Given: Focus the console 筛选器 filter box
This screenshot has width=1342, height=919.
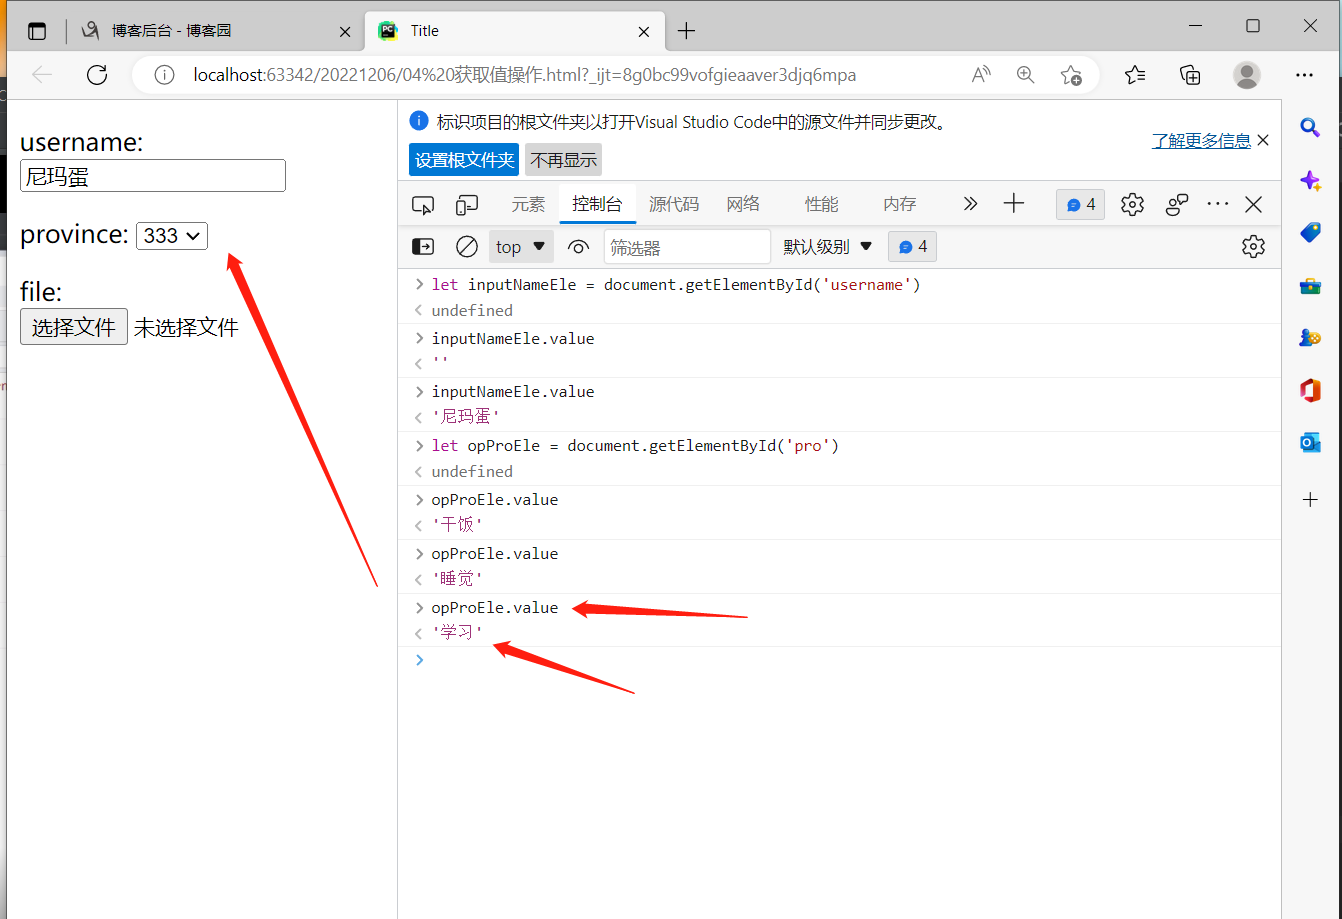Looking at the screenshot, I should (x=687, y=247).
